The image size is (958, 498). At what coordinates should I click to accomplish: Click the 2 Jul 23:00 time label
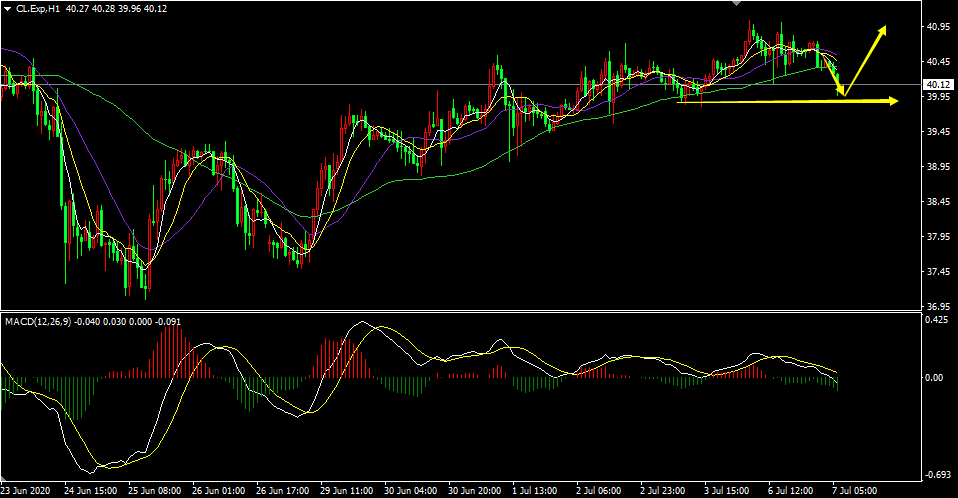[662, 491]
